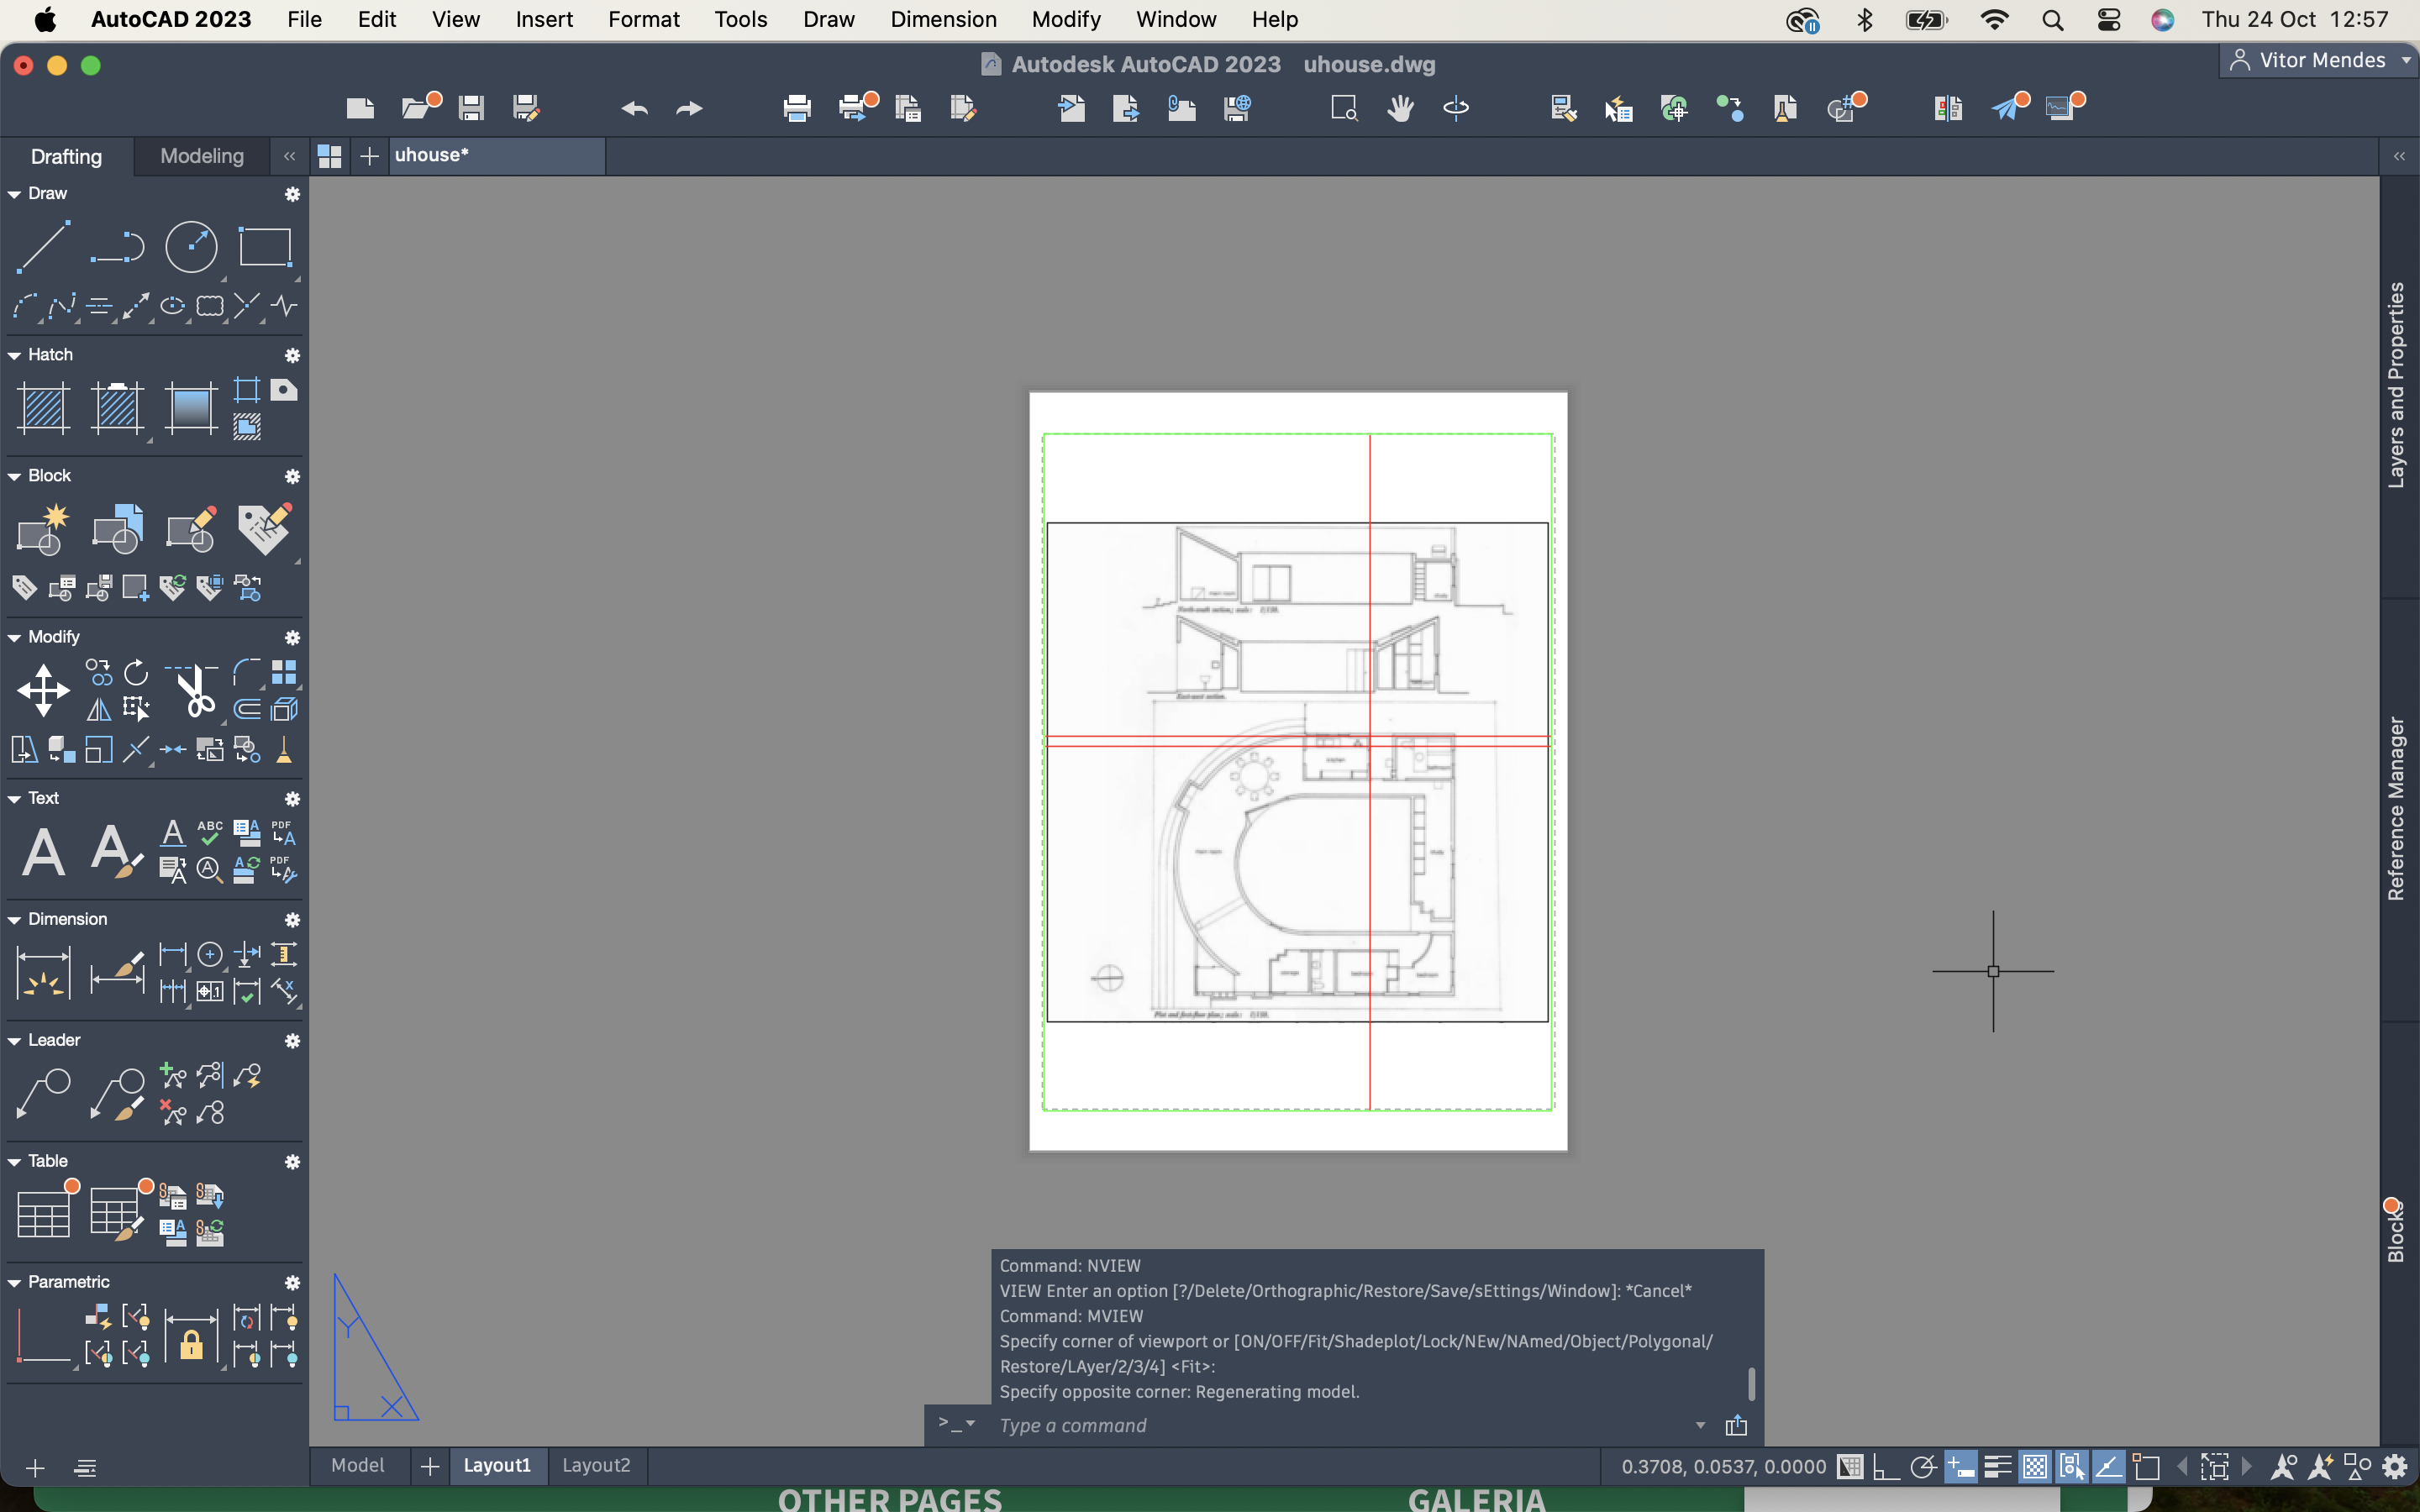Select the Line draw tool
Viewport: 2420px width, 1512px height.
(x=43, y=246)
